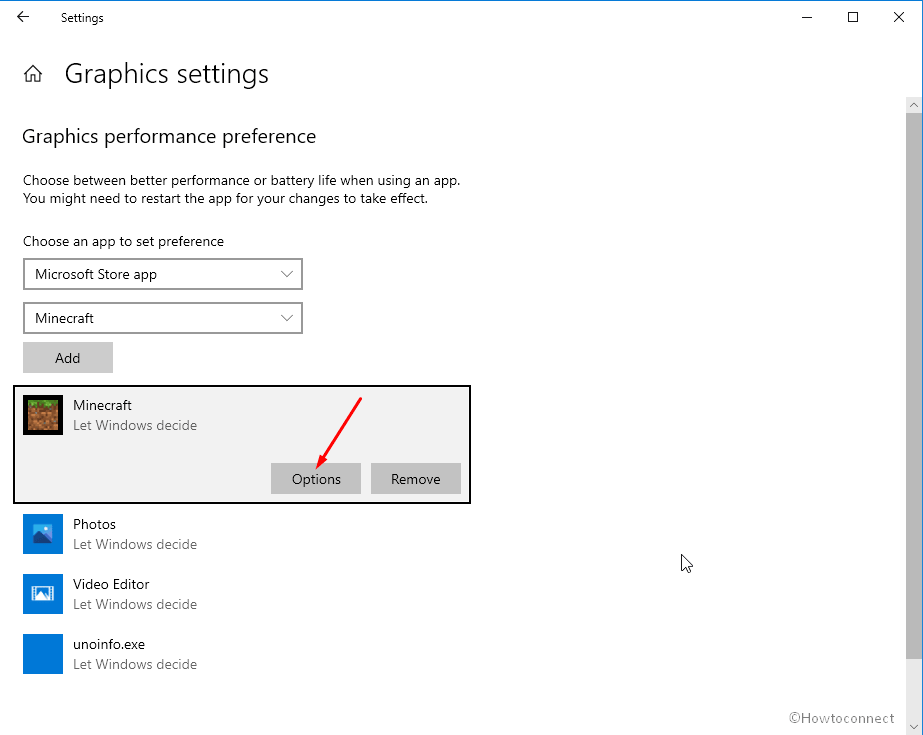Screen dimensions: 923x735
Task: Select the Photos app icon
Action: point(43,534)
